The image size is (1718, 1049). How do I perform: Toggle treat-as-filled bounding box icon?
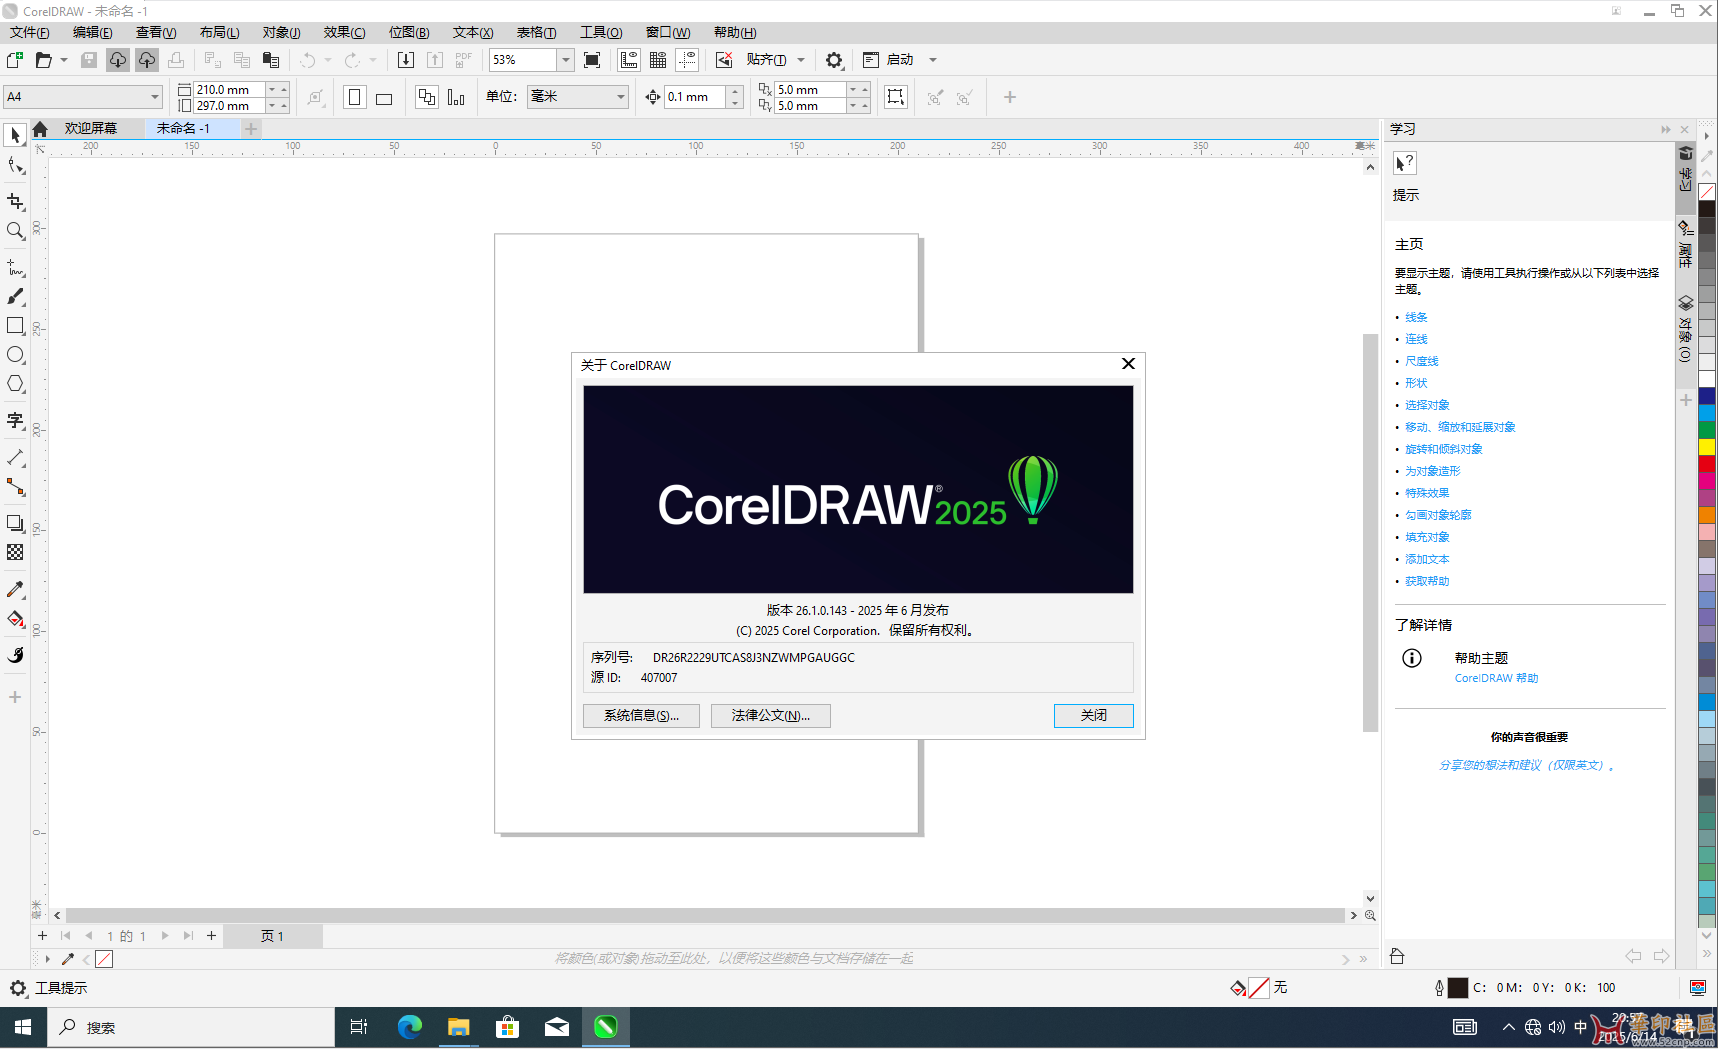click(895, 97)
